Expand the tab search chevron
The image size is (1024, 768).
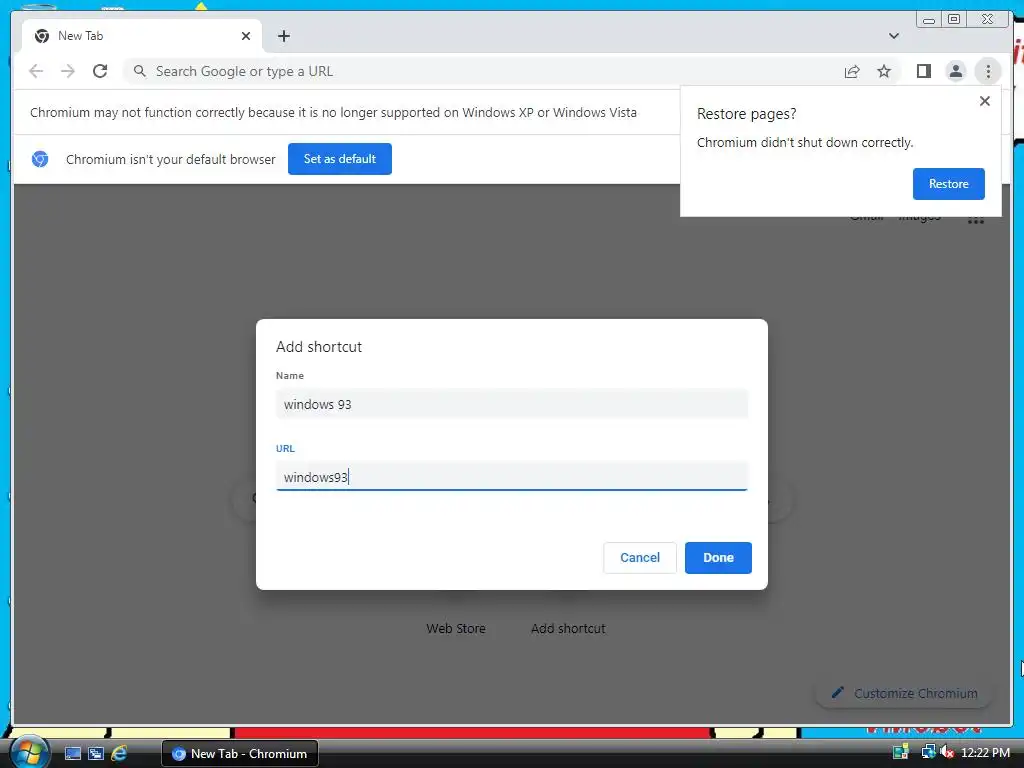893,36
